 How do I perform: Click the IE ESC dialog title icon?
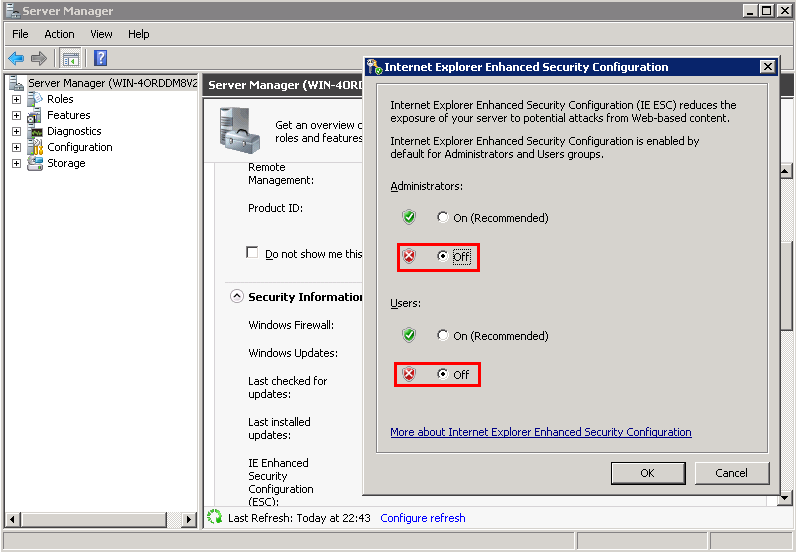click(375, 67)
